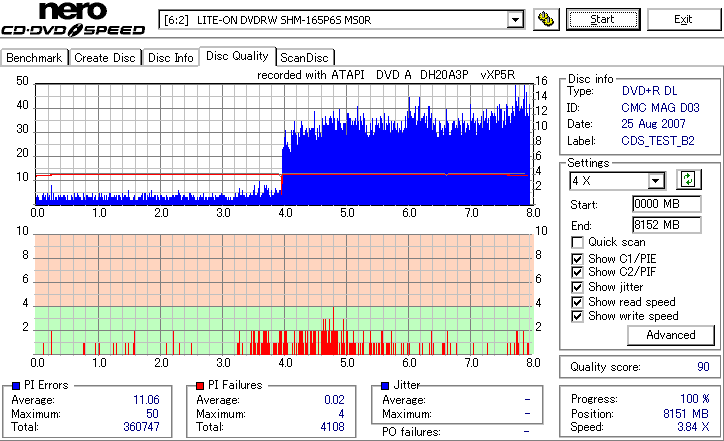Go to the Disc Info tab
Image resolution: width=724 pixels, height=441 pixels.
point(170,58)
